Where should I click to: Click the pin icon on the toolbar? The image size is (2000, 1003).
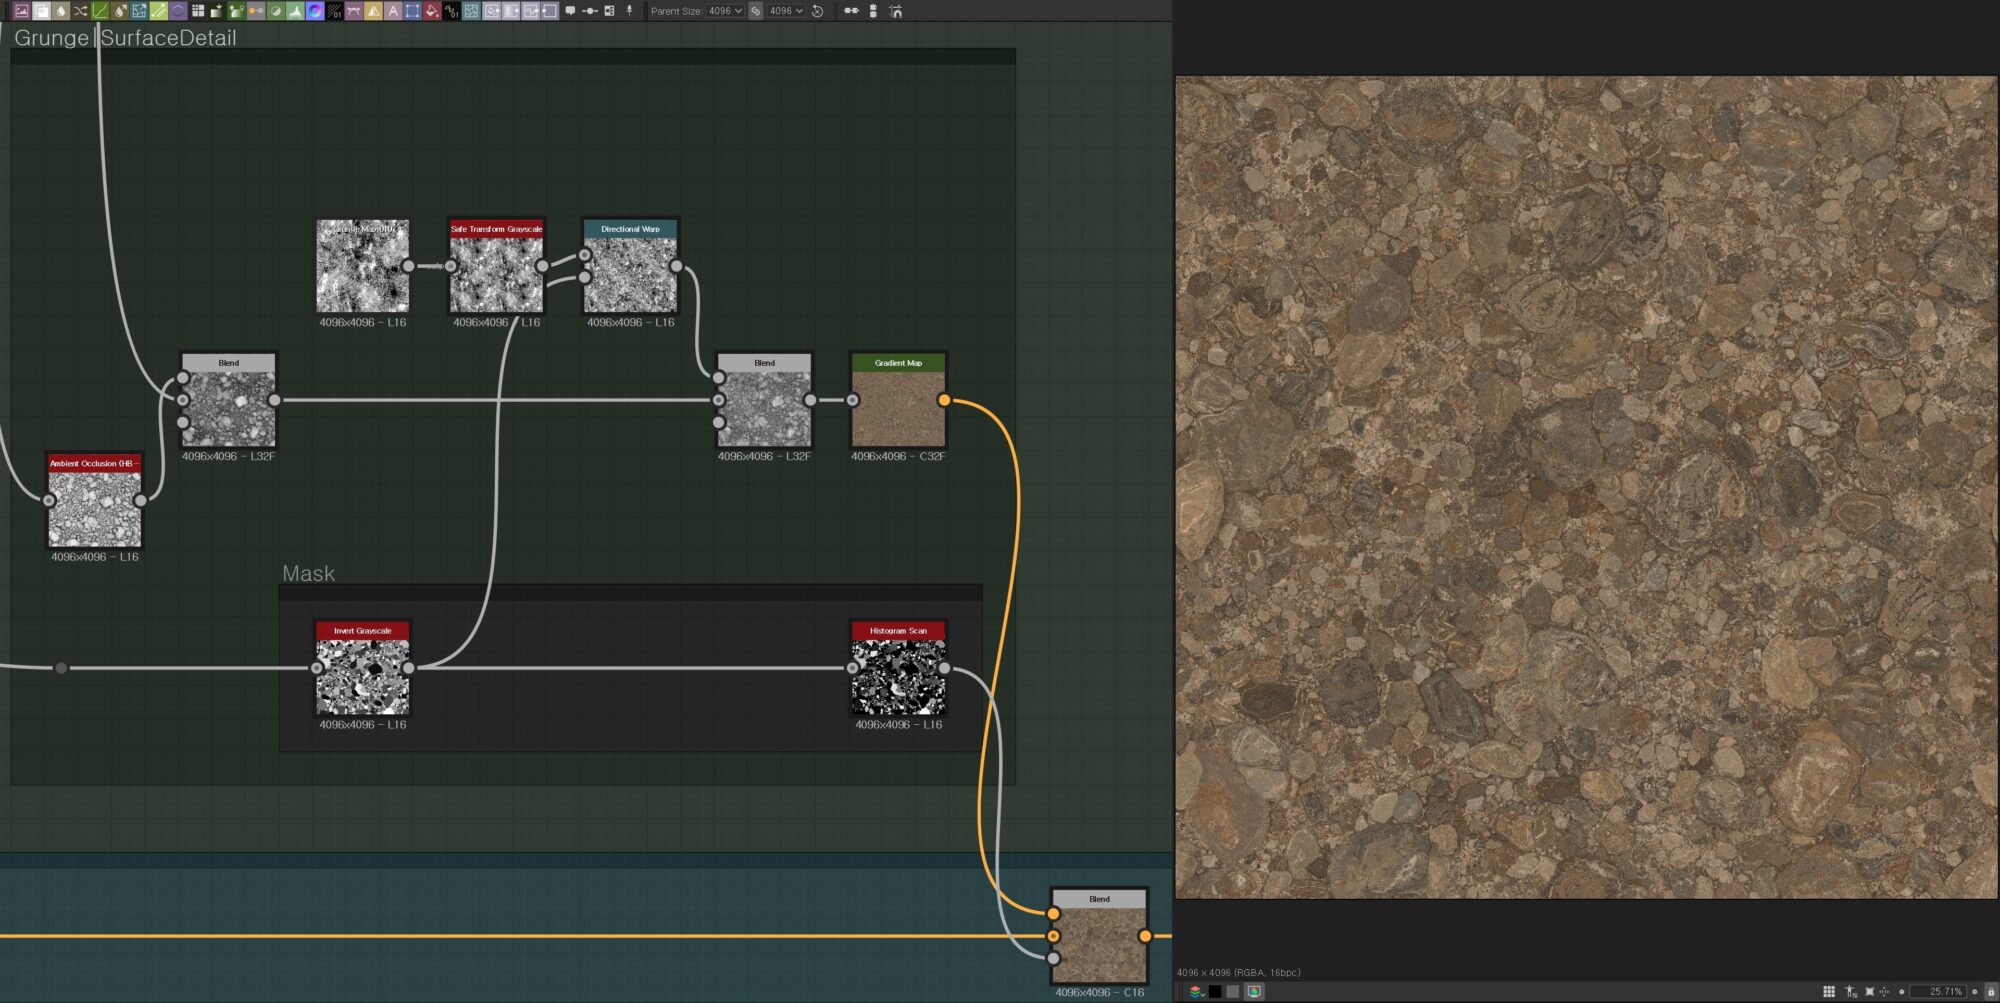pos(629,11)
